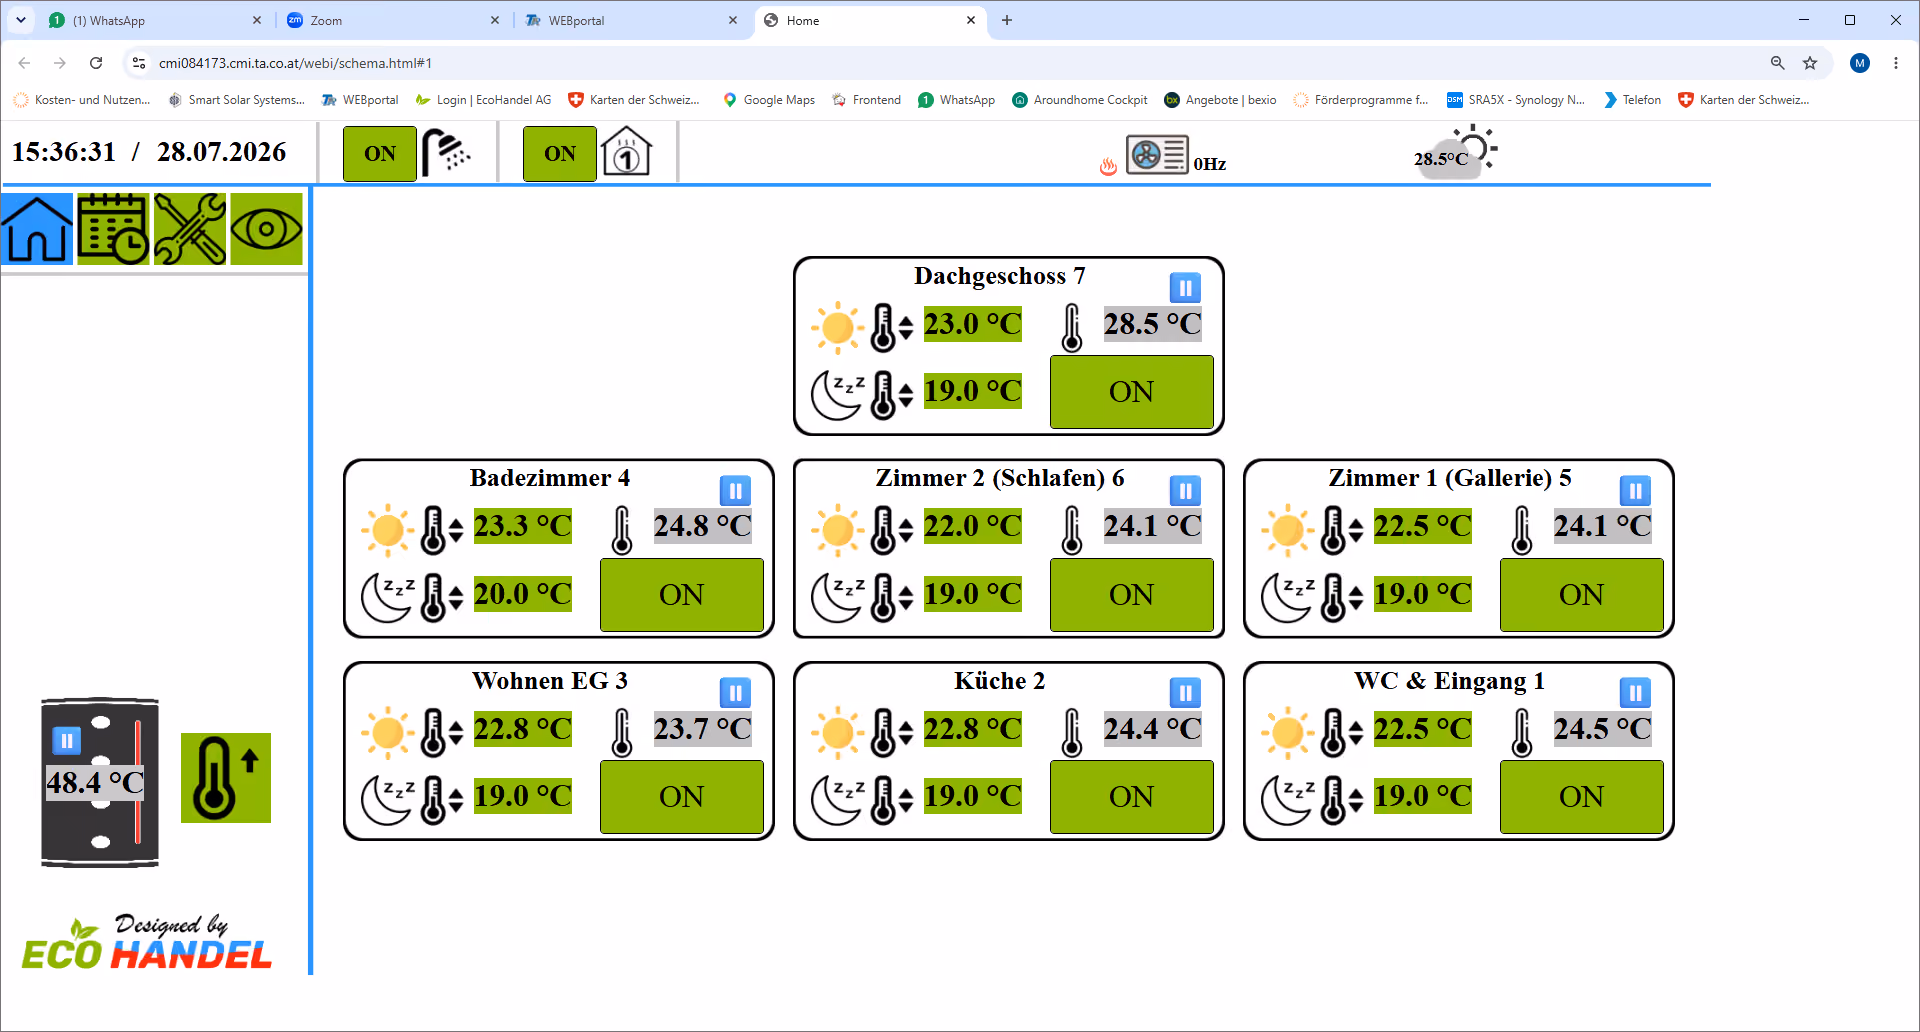
Task: Open Smart Solar Systems bookmark
Action: tap(236, 100)
